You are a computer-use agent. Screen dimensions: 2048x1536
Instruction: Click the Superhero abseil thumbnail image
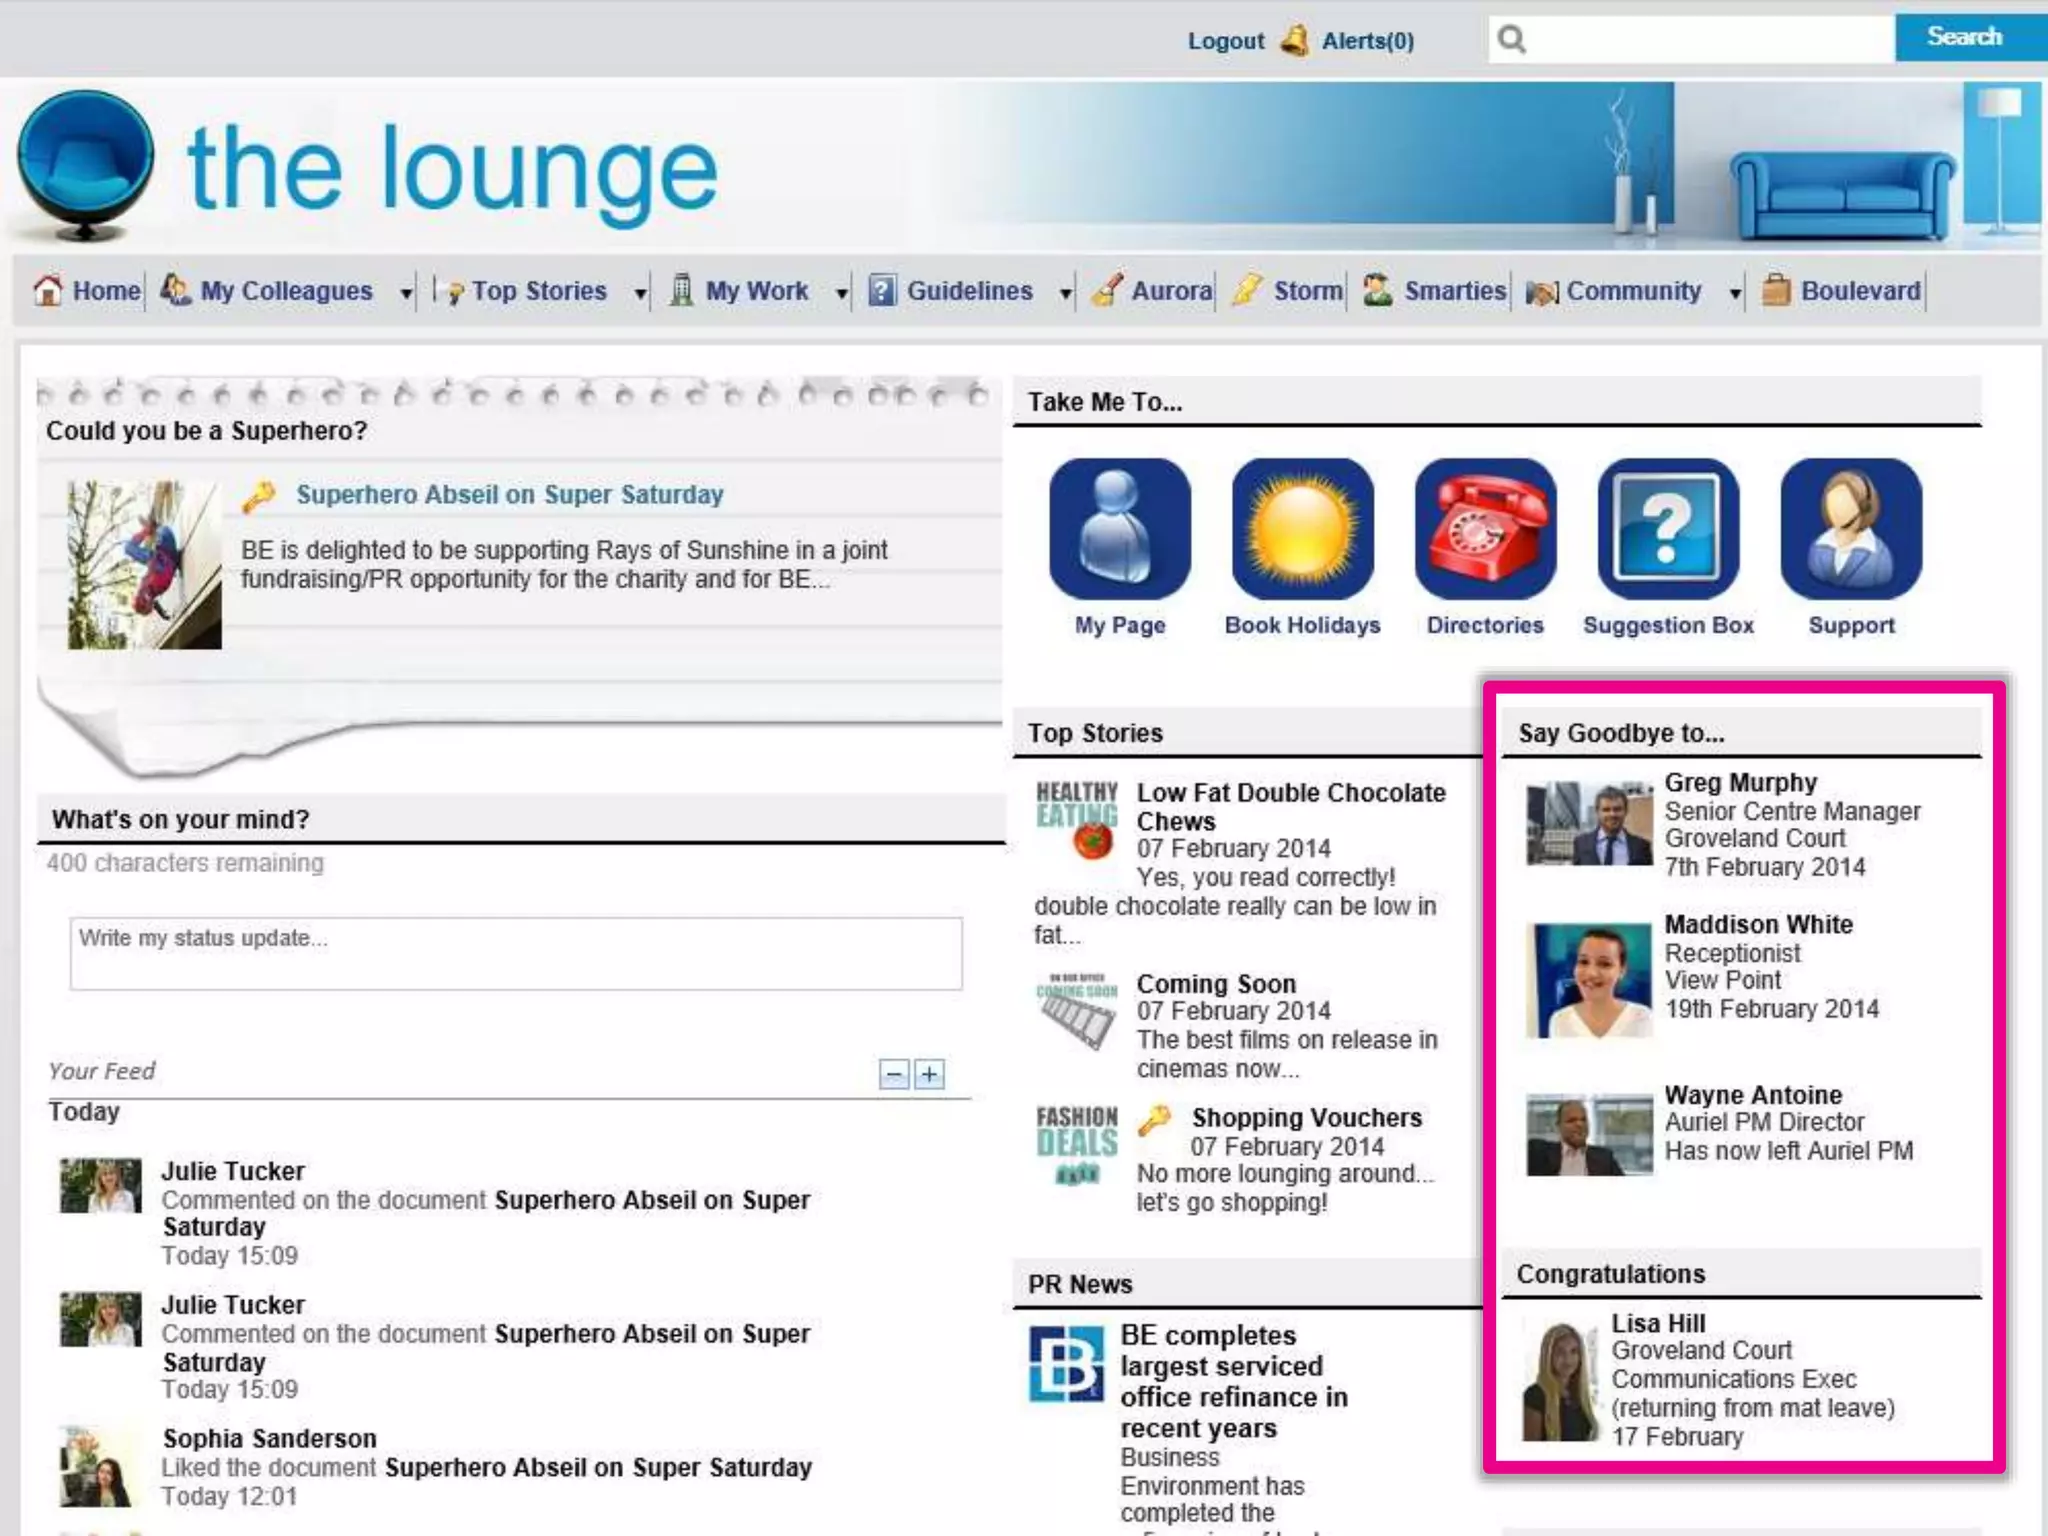click(x=144, y=565)
